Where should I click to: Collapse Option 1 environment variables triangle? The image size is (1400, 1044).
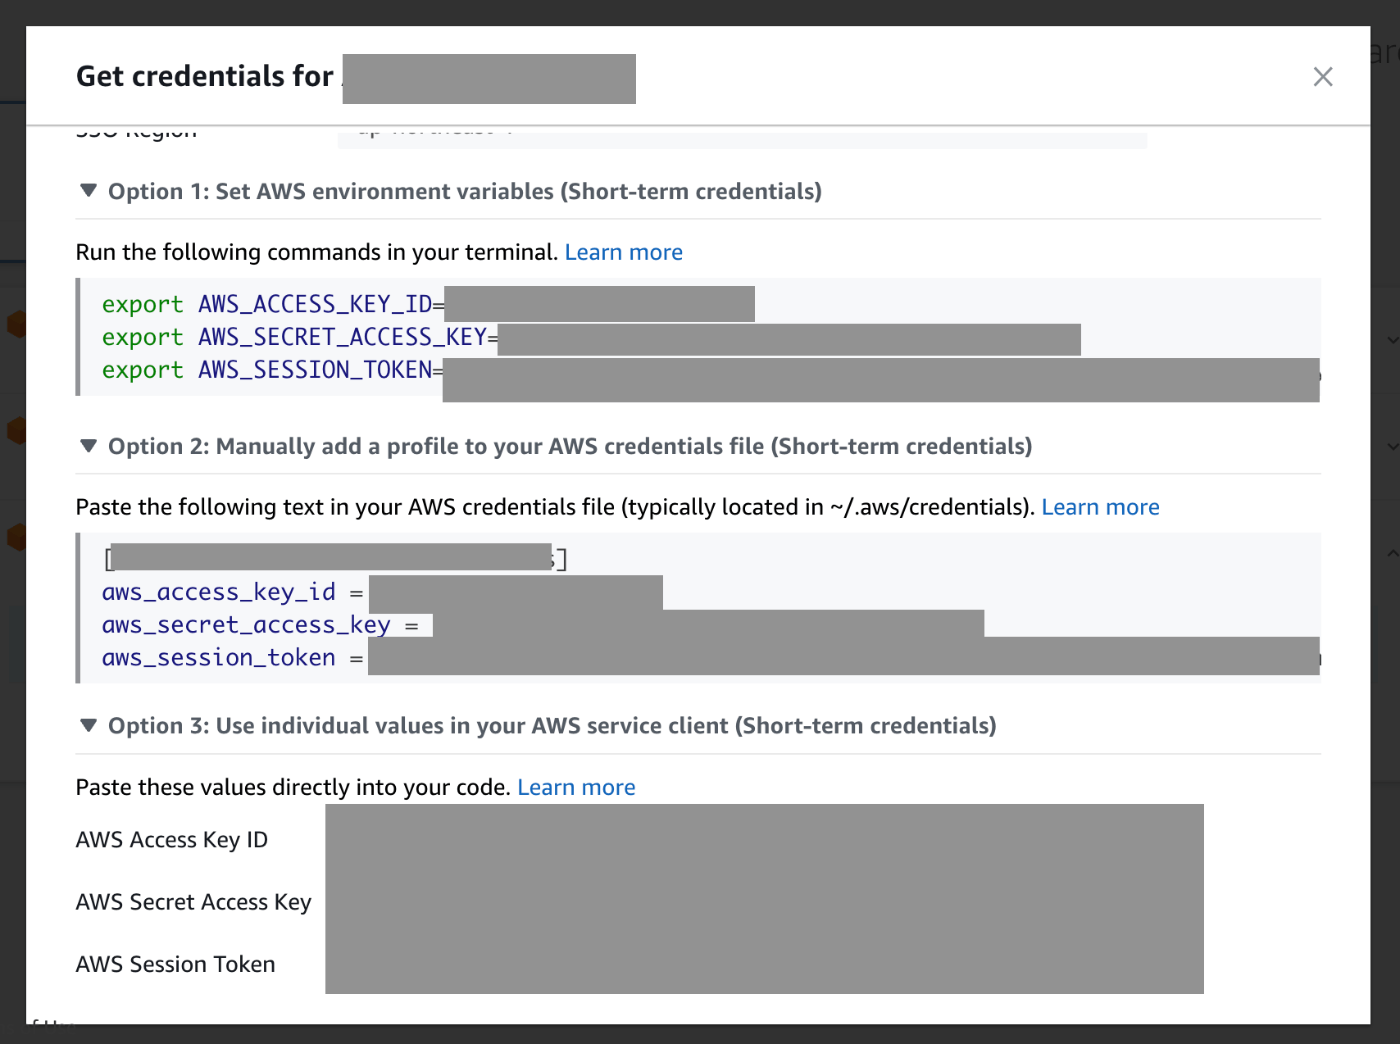(x=89, y=190)
